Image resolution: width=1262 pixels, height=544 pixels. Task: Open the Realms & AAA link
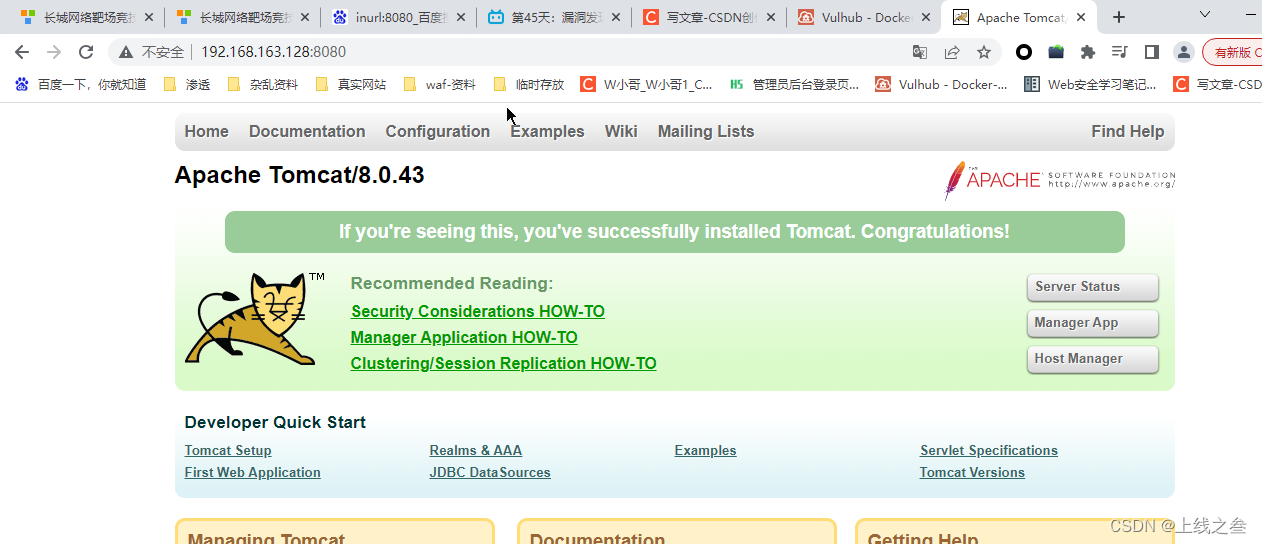pos(476,450)
